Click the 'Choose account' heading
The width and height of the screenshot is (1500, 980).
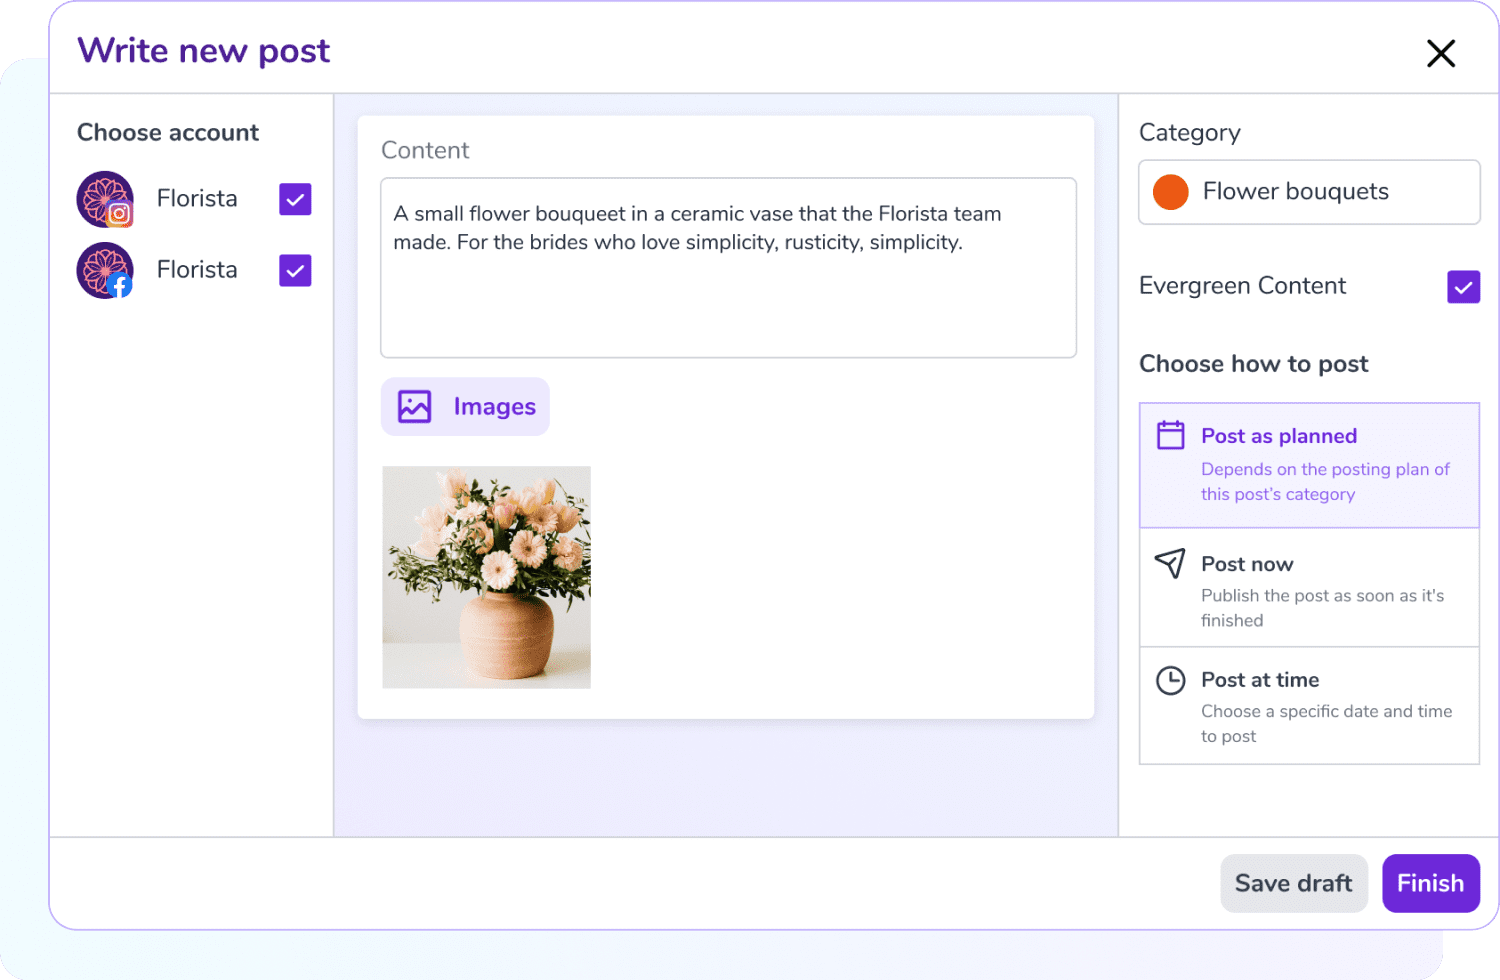(x=168, y=133)
